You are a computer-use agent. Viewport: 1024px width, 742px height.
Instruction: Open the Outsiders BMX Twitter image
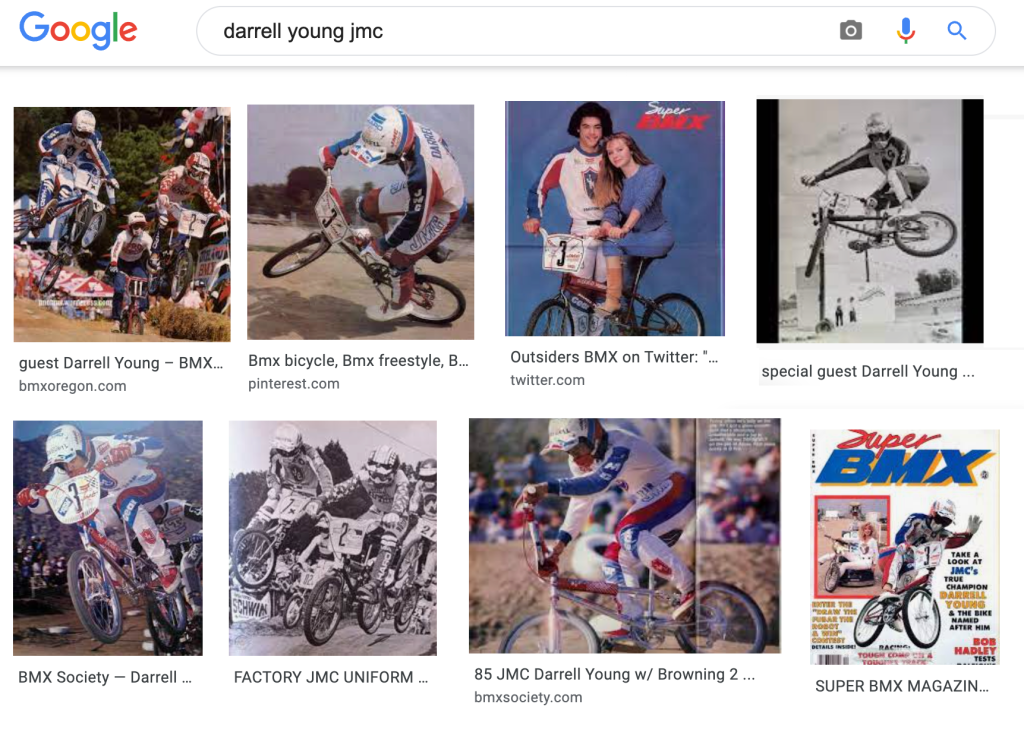click(x=615, y=218)
